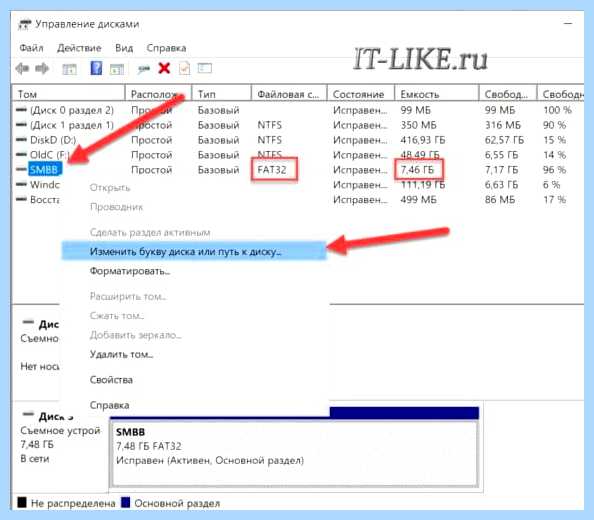The image size is (594, 520).
Task: Toggle the console tree toolbar icon
Action: (69, 69)
